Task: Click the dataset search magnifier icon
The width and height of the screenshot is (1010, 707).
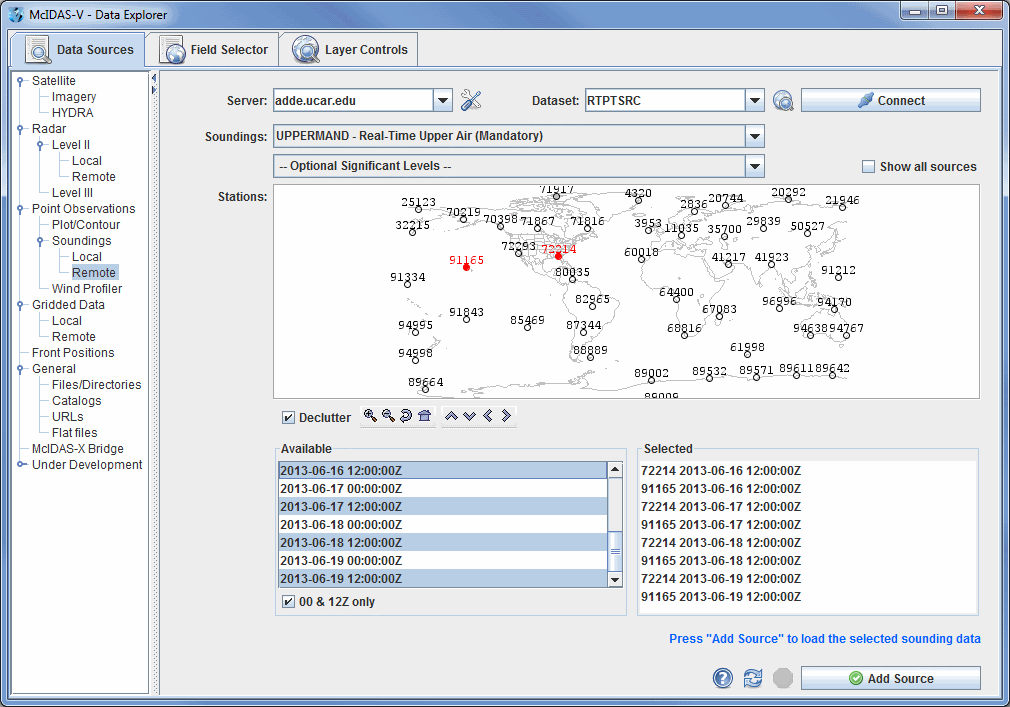Action: point(783,100)
